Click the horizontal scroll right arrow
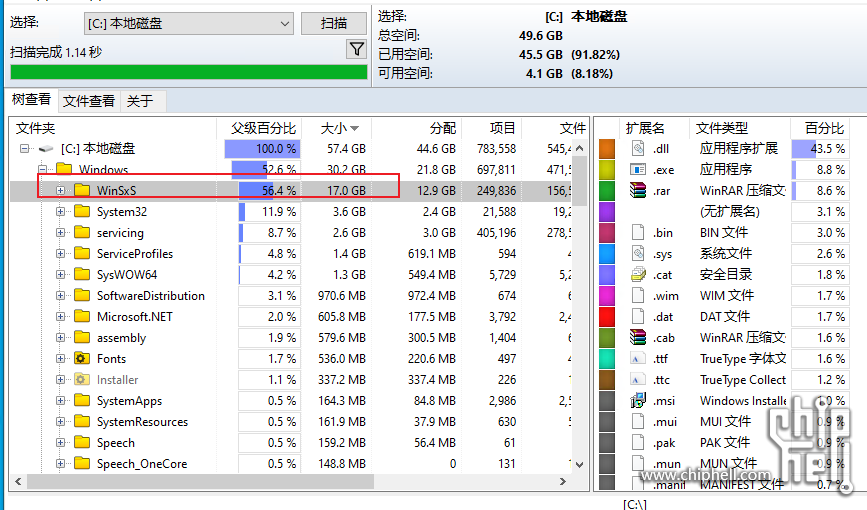The height and width of the screenshot is (510, 867). point(563,481)
